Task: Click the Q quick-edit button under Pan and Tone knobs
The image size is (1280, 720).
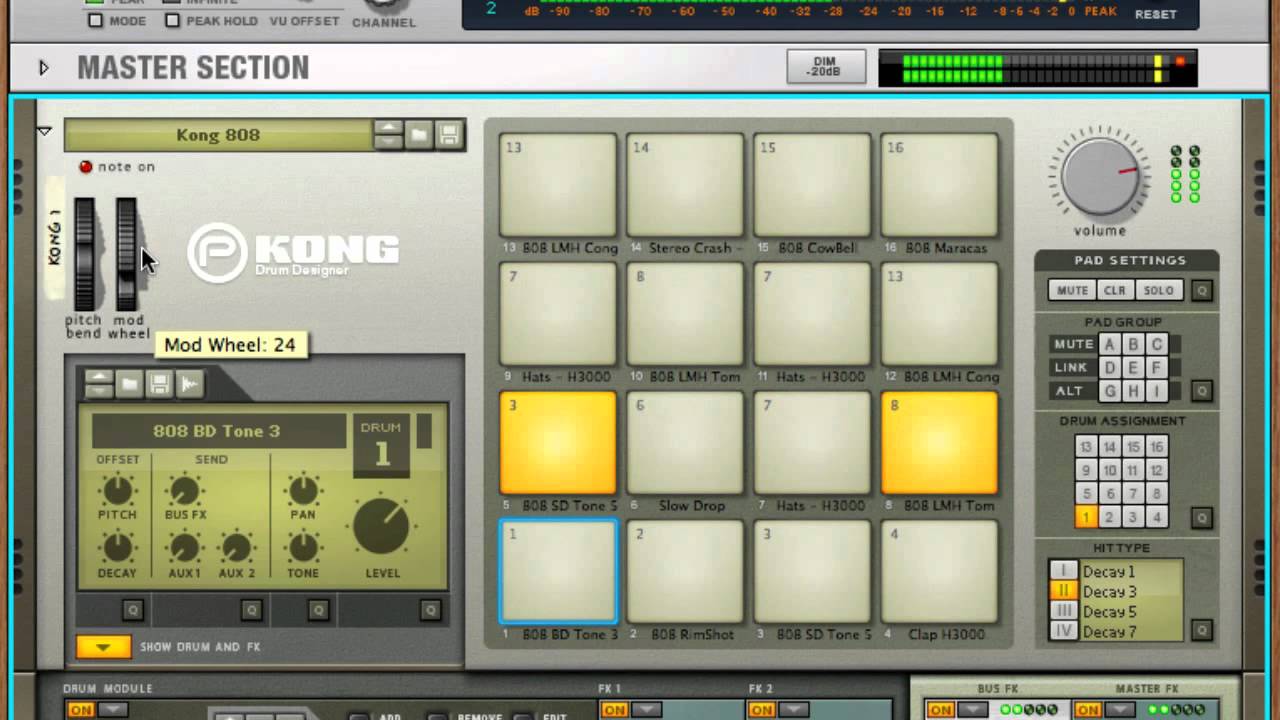Action: pos(318,609)
